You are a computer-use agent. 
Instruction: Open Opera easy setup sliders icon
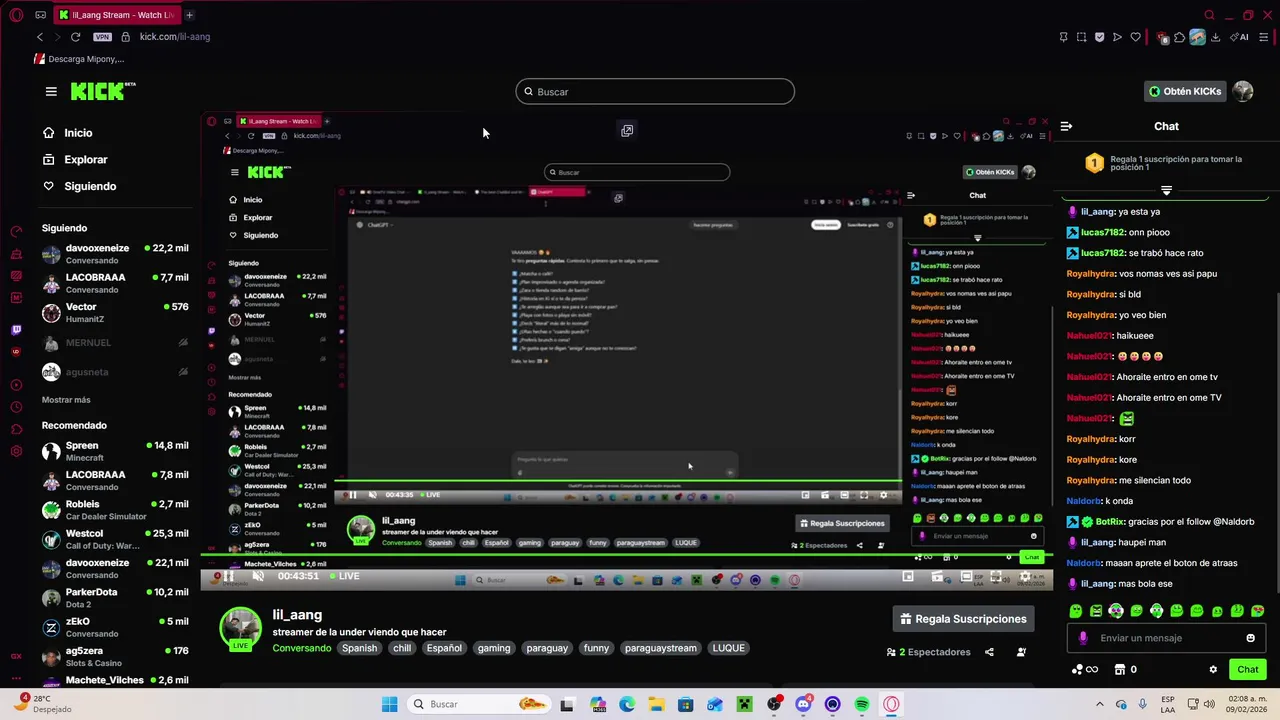tap(1265, 37)
